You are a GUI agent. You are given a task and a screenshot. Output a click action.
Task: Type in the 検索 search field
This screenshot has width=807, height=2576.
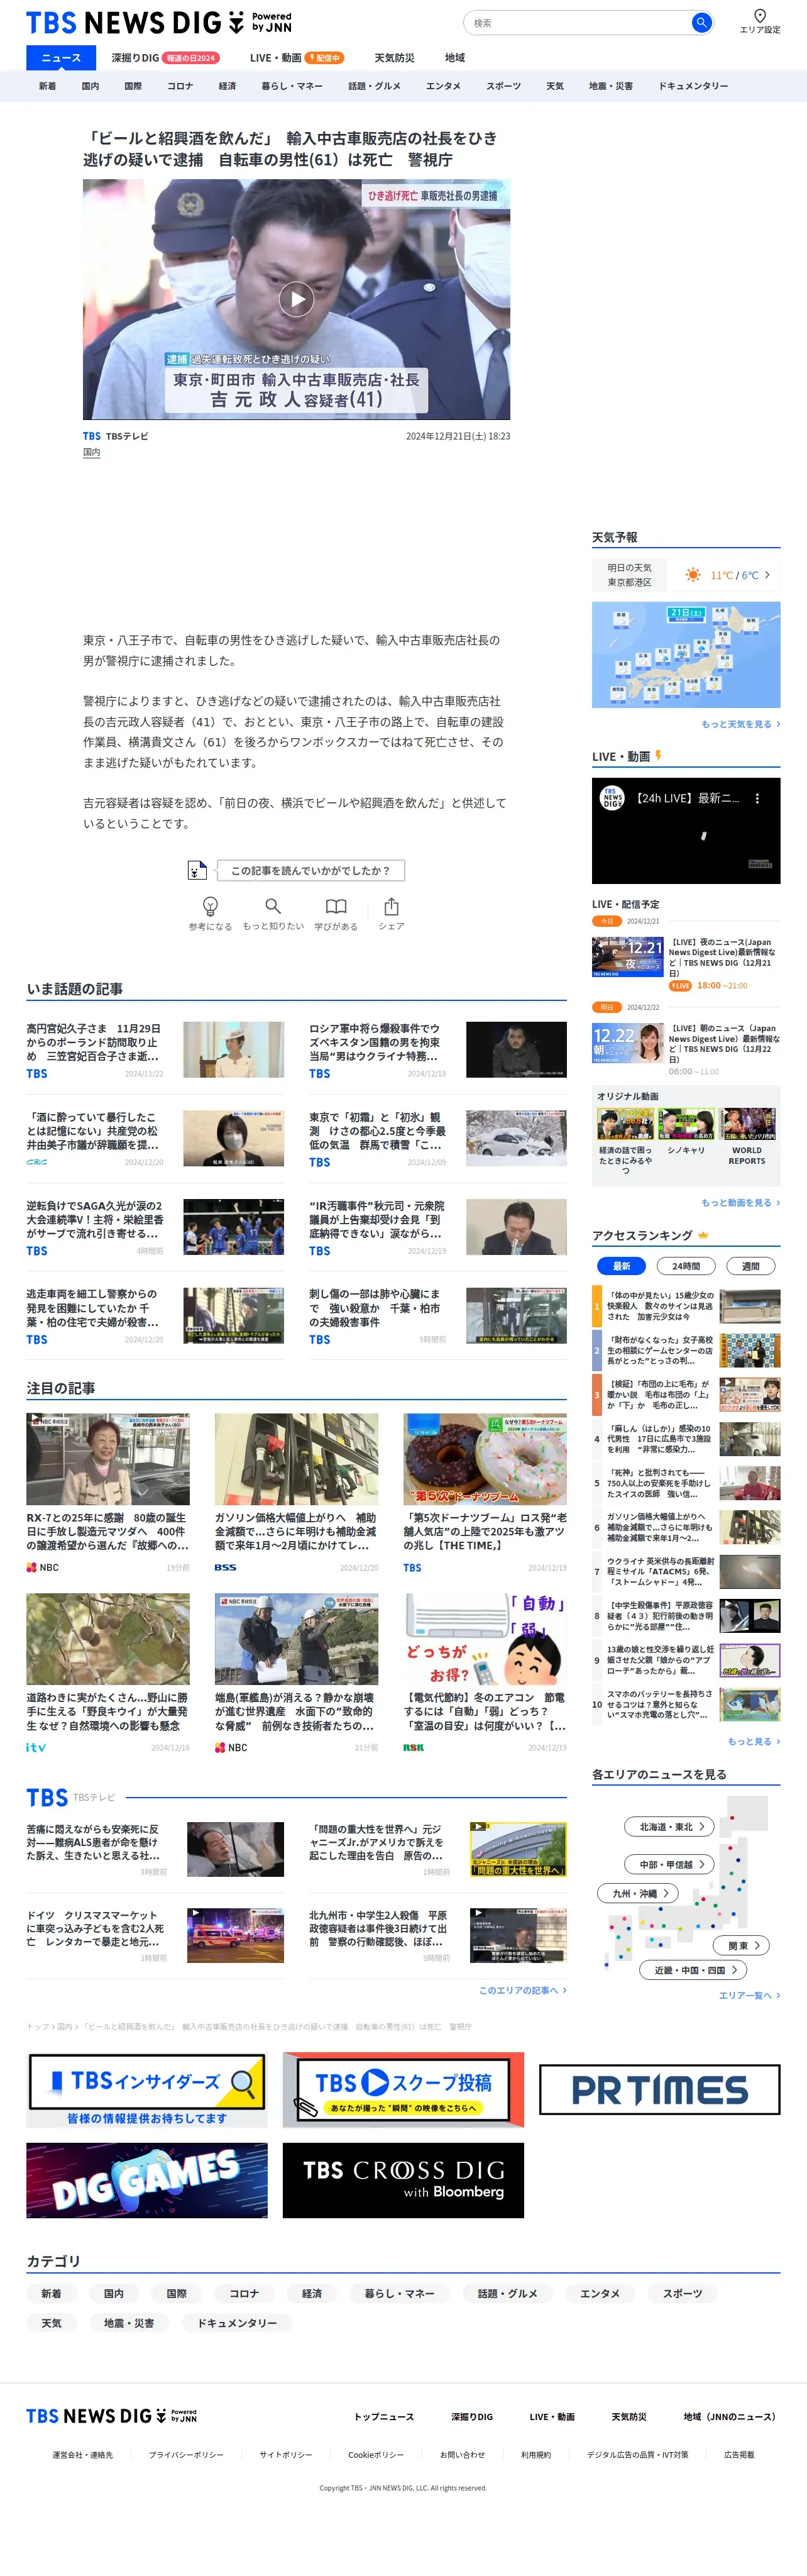click(577, 22)
